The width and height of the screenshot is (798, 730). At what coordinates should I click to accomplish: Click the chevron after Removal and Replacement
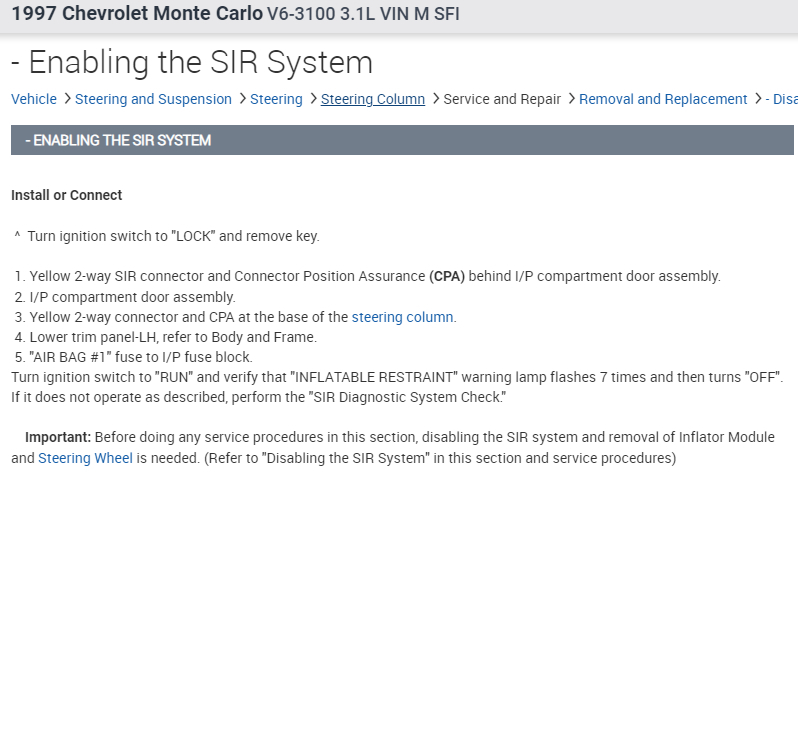coord(757,99)
